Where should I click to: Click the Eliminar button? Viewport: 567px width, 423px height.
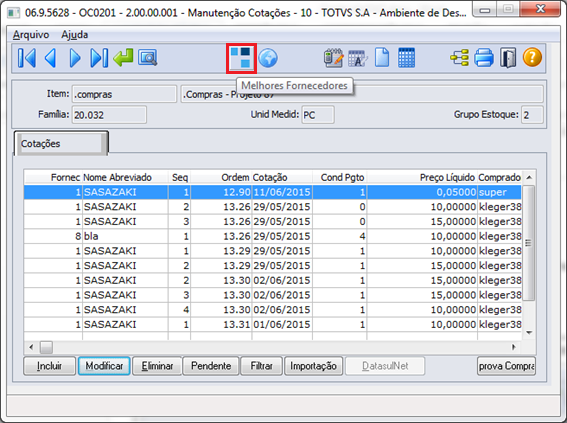pyautogui.click(x=157, y=366)
